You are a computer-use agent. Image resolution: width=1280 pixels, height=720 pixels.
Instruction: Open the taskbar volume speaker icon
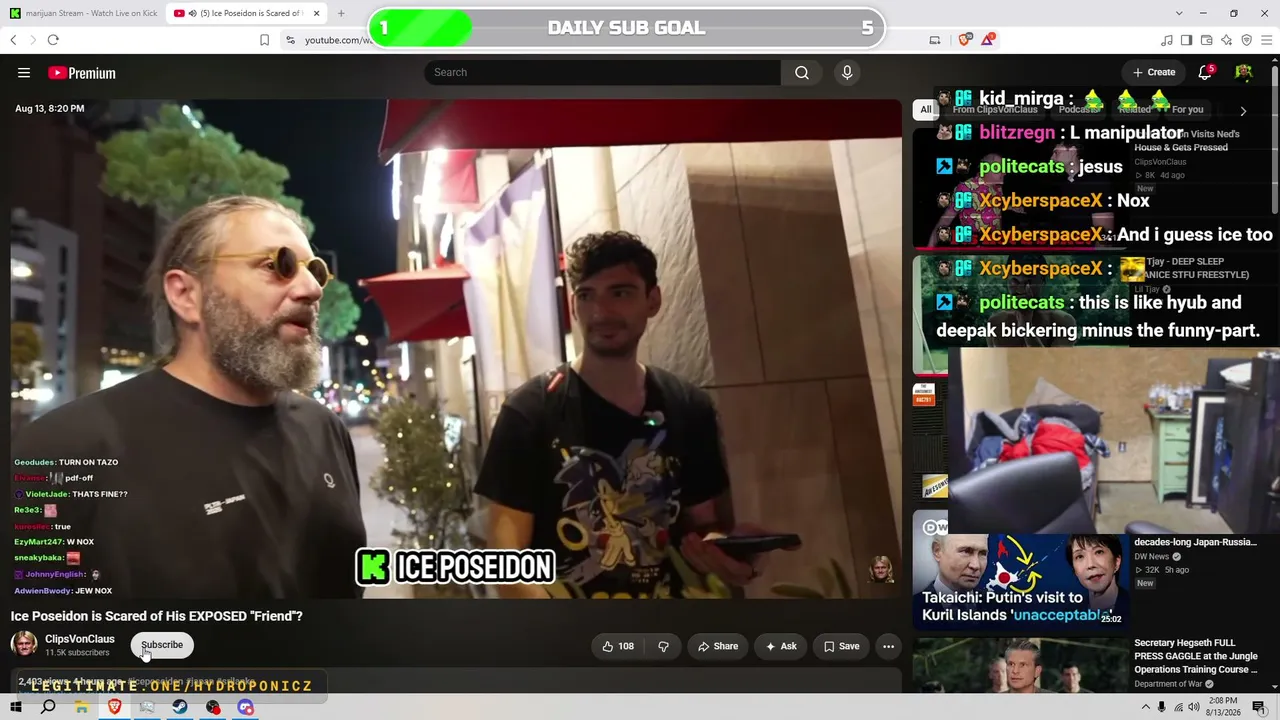click(x=1195, y=707)
